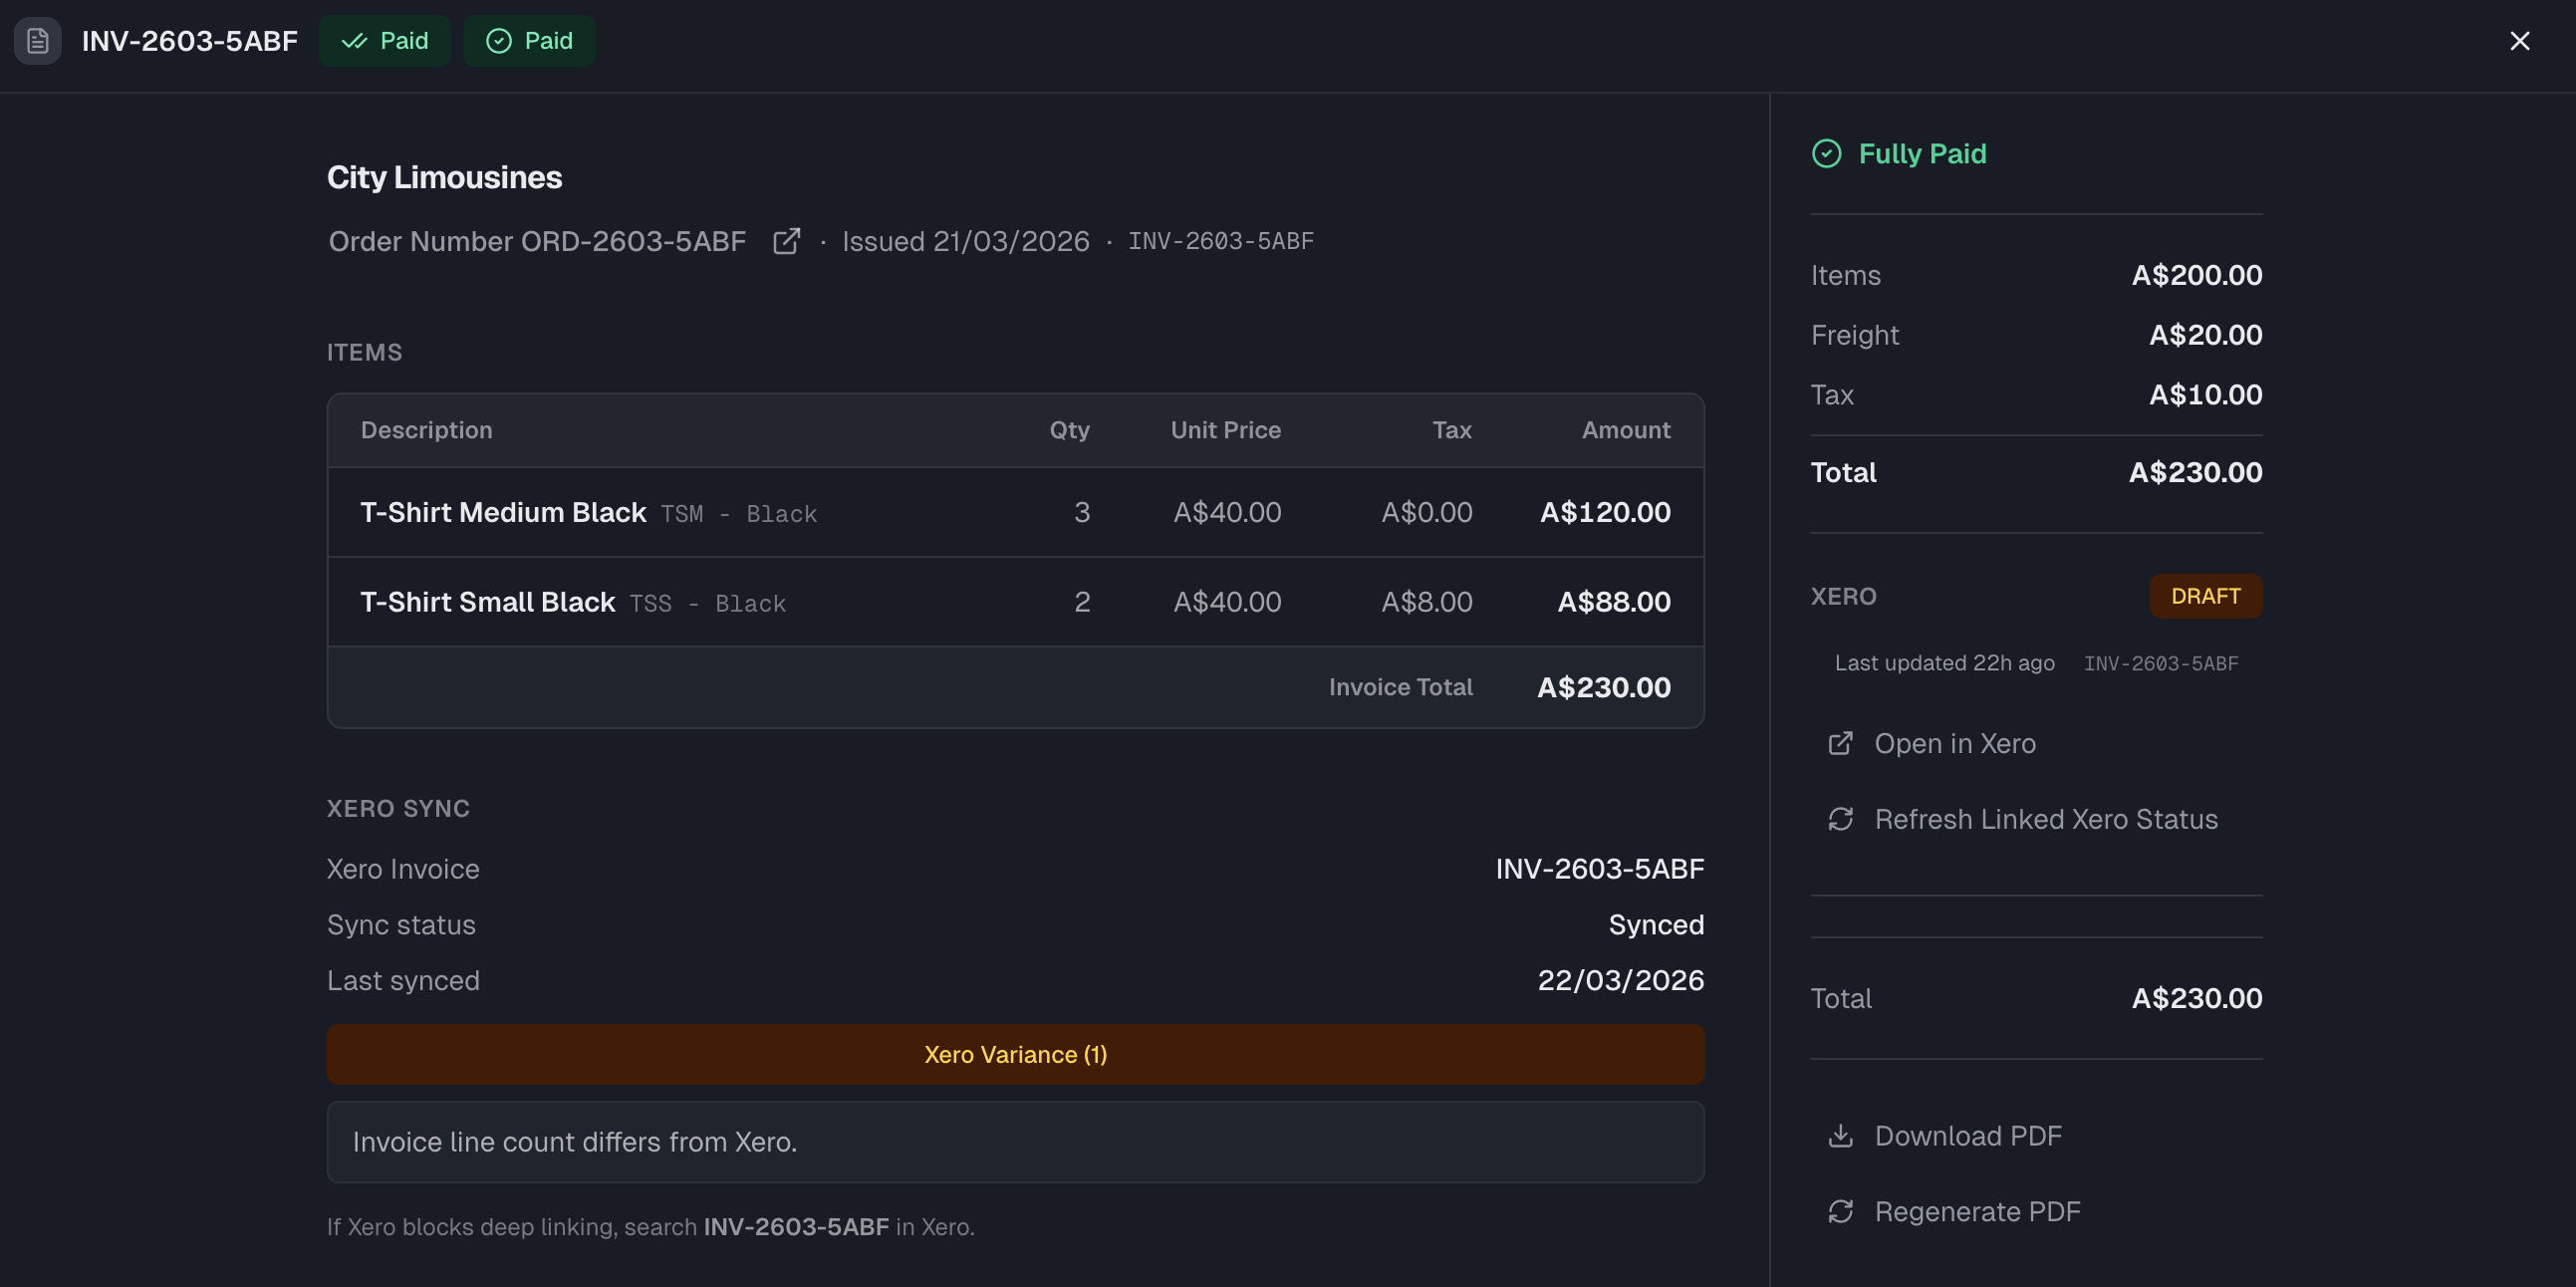The image size is (2576, 1287).
Task: Click the Synced sync status value
Action: [x=1656, y=925]
